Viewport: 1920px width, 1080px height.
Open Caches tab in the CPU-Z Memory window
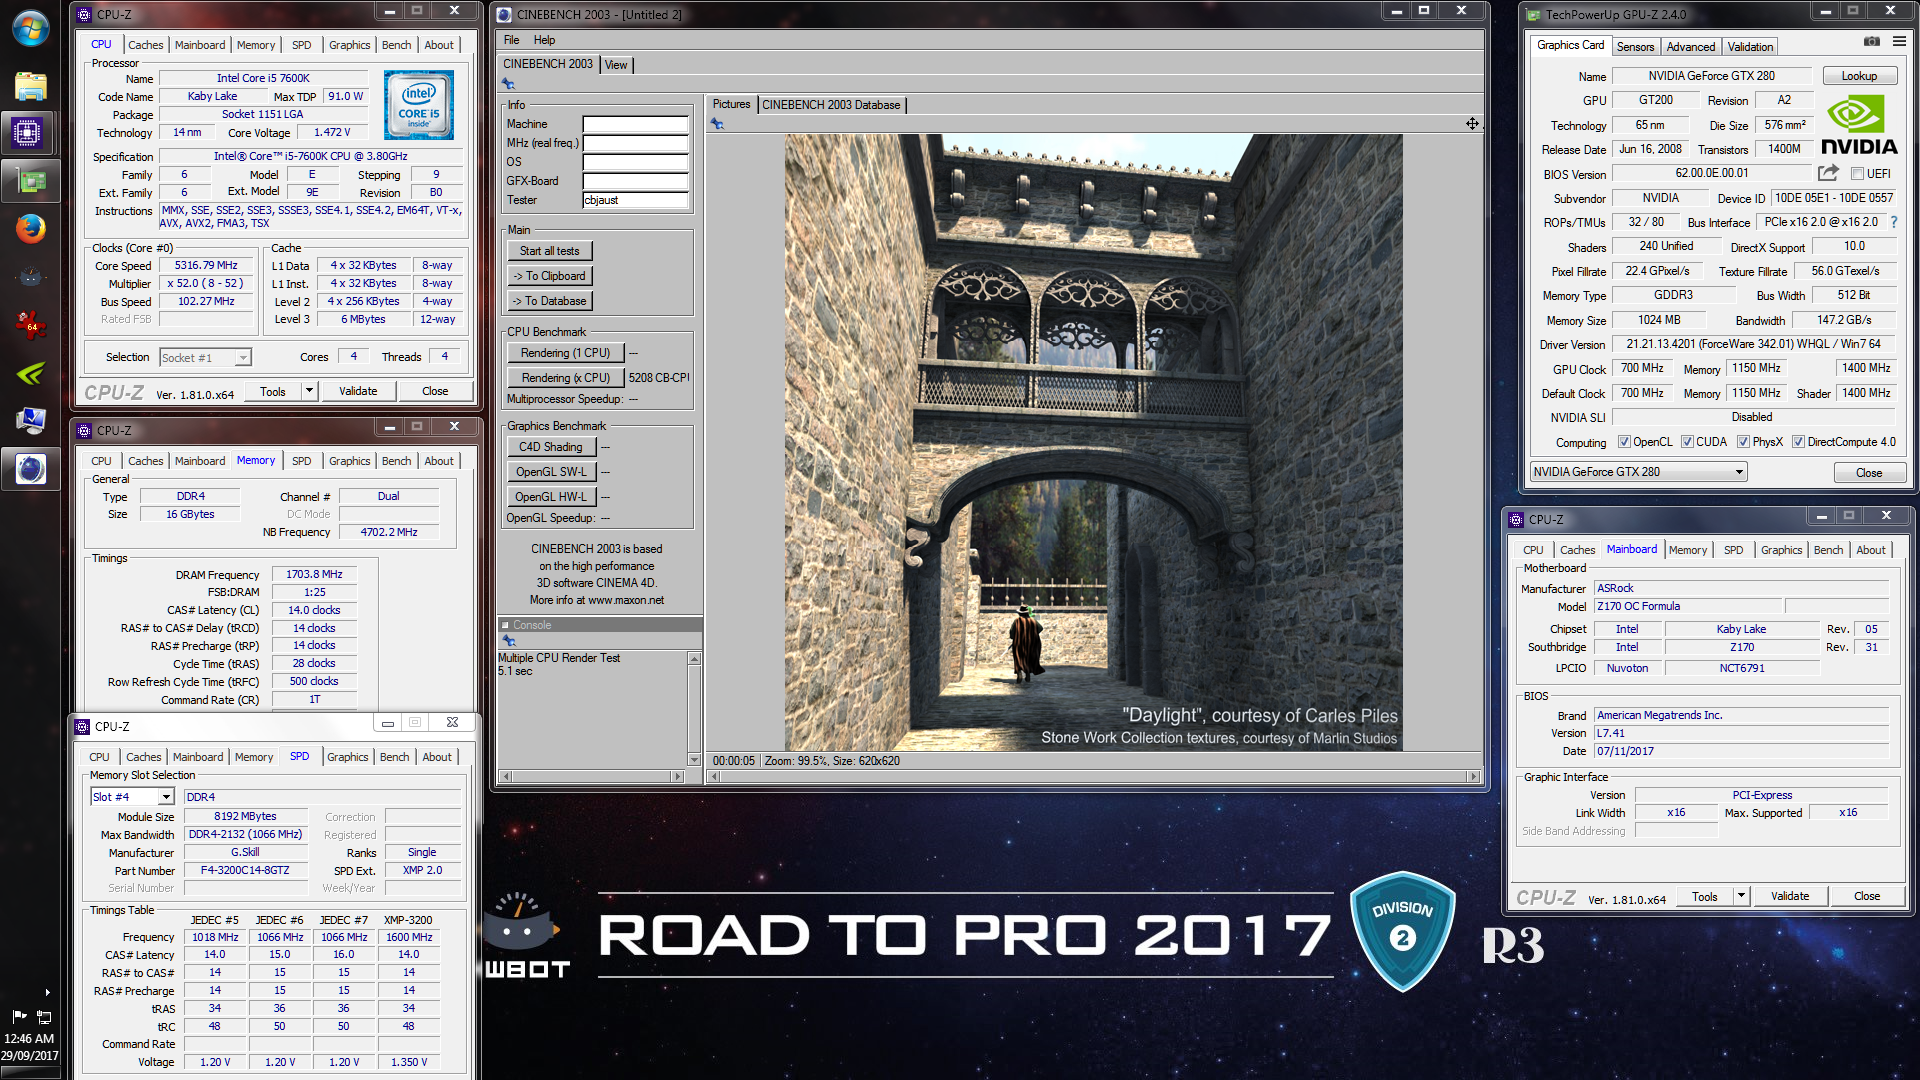click(x=145, y=461)
